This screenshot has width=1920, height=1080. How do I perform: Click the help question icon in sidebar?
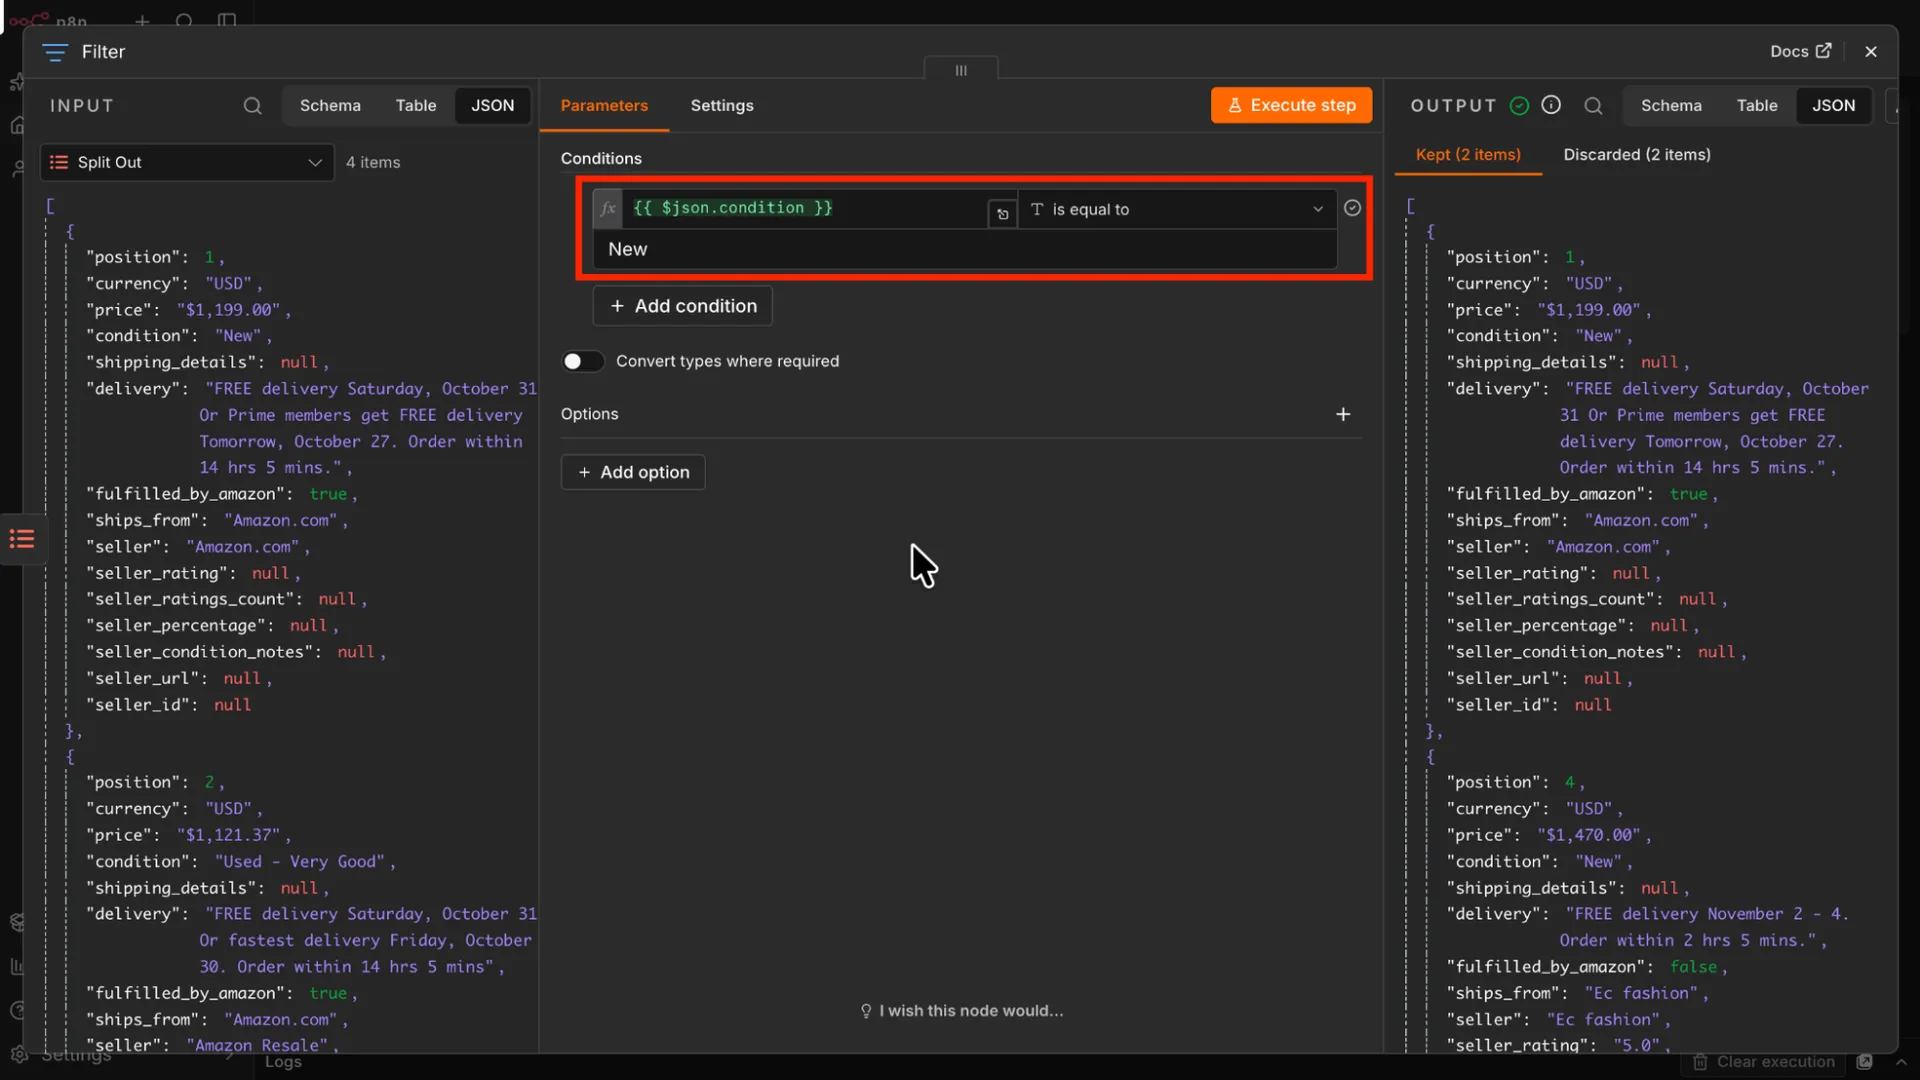[x=16, y=1010]
